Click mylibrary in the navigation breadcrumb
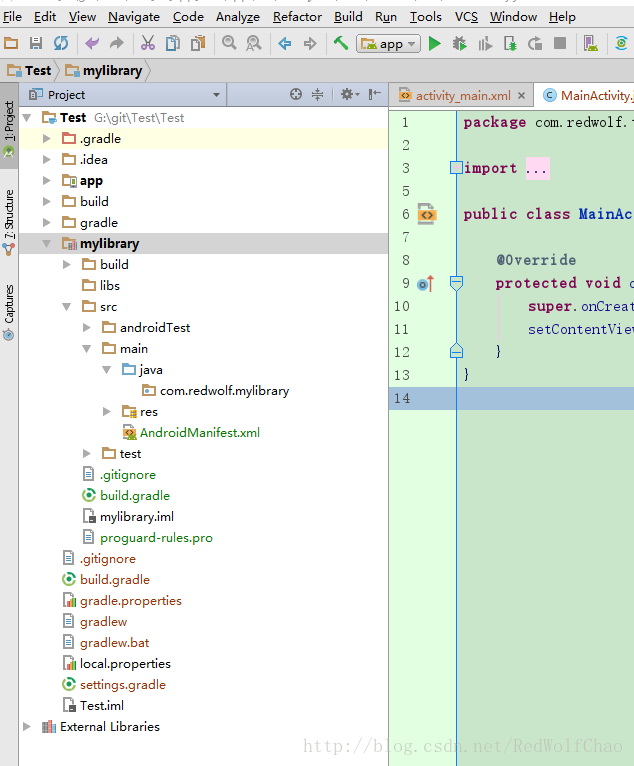 (x=104, y=71)
